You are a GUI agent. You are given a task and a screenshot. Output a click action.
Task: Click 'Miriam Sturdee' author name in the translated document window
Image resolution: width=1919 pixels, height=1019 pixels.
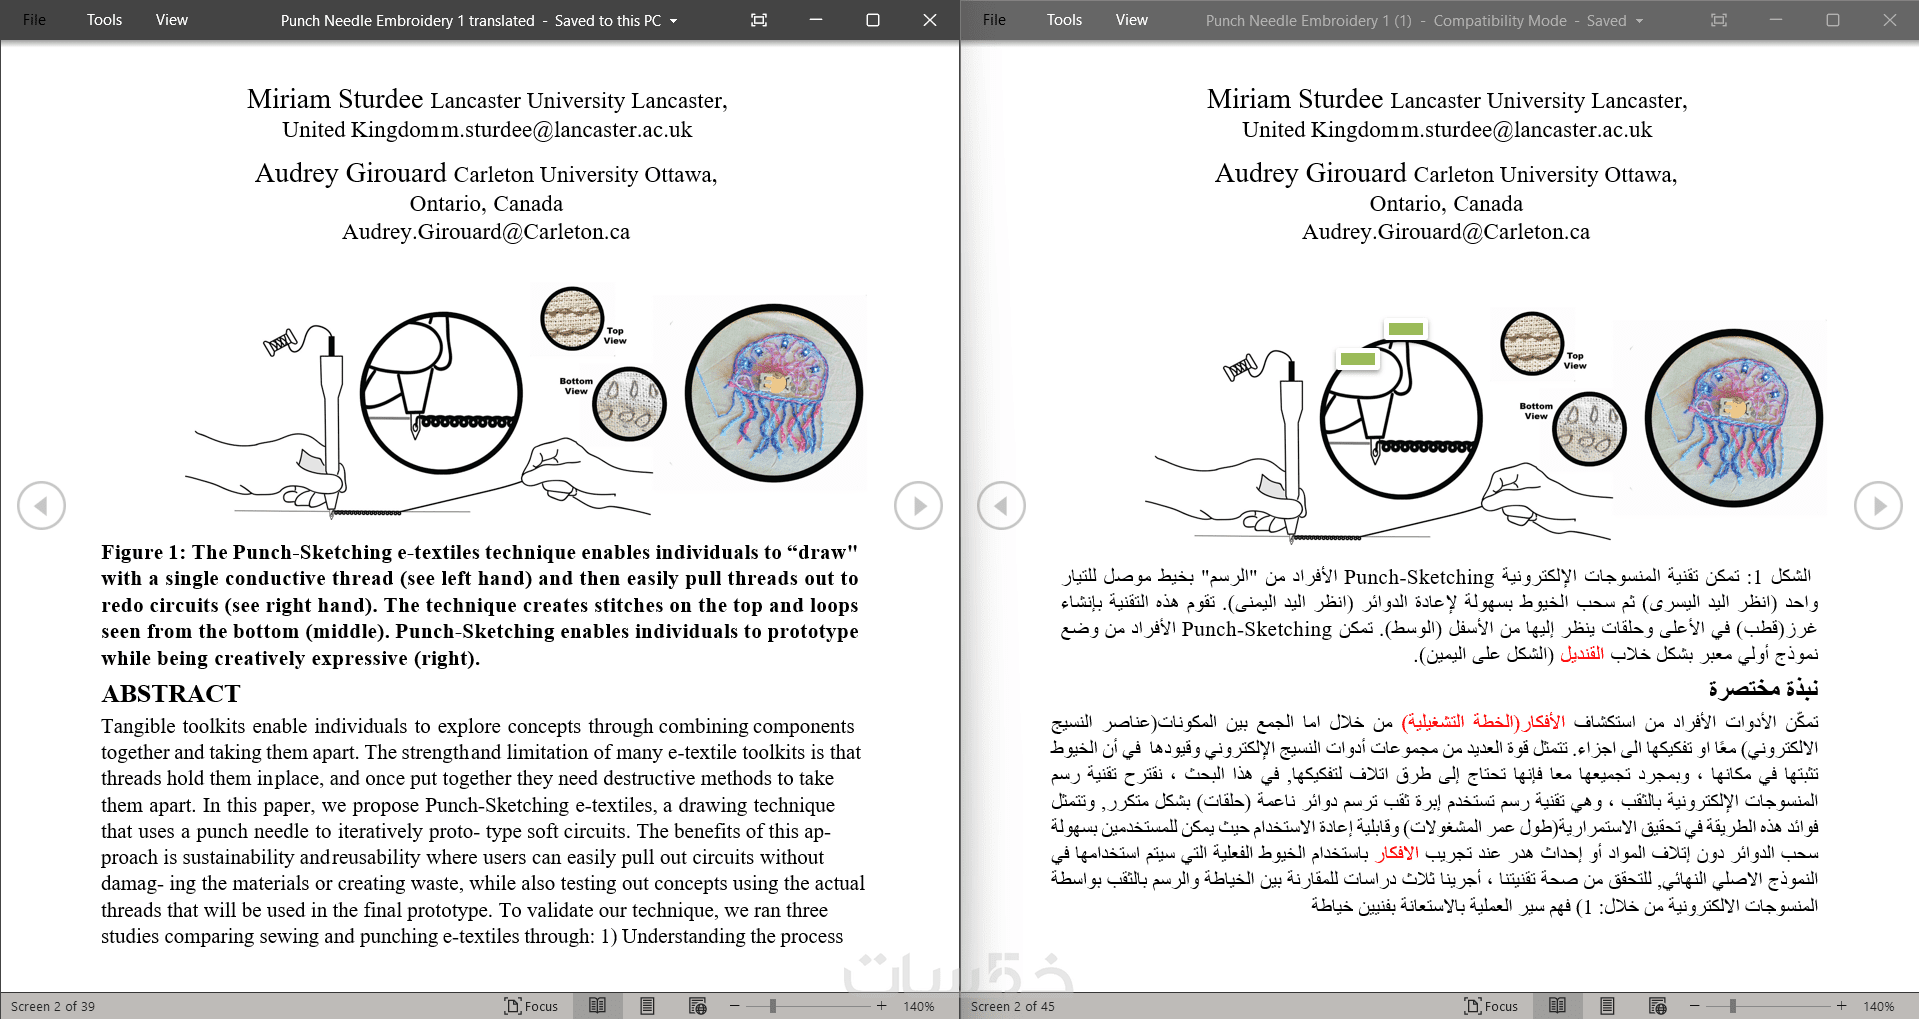coord(335,99)
